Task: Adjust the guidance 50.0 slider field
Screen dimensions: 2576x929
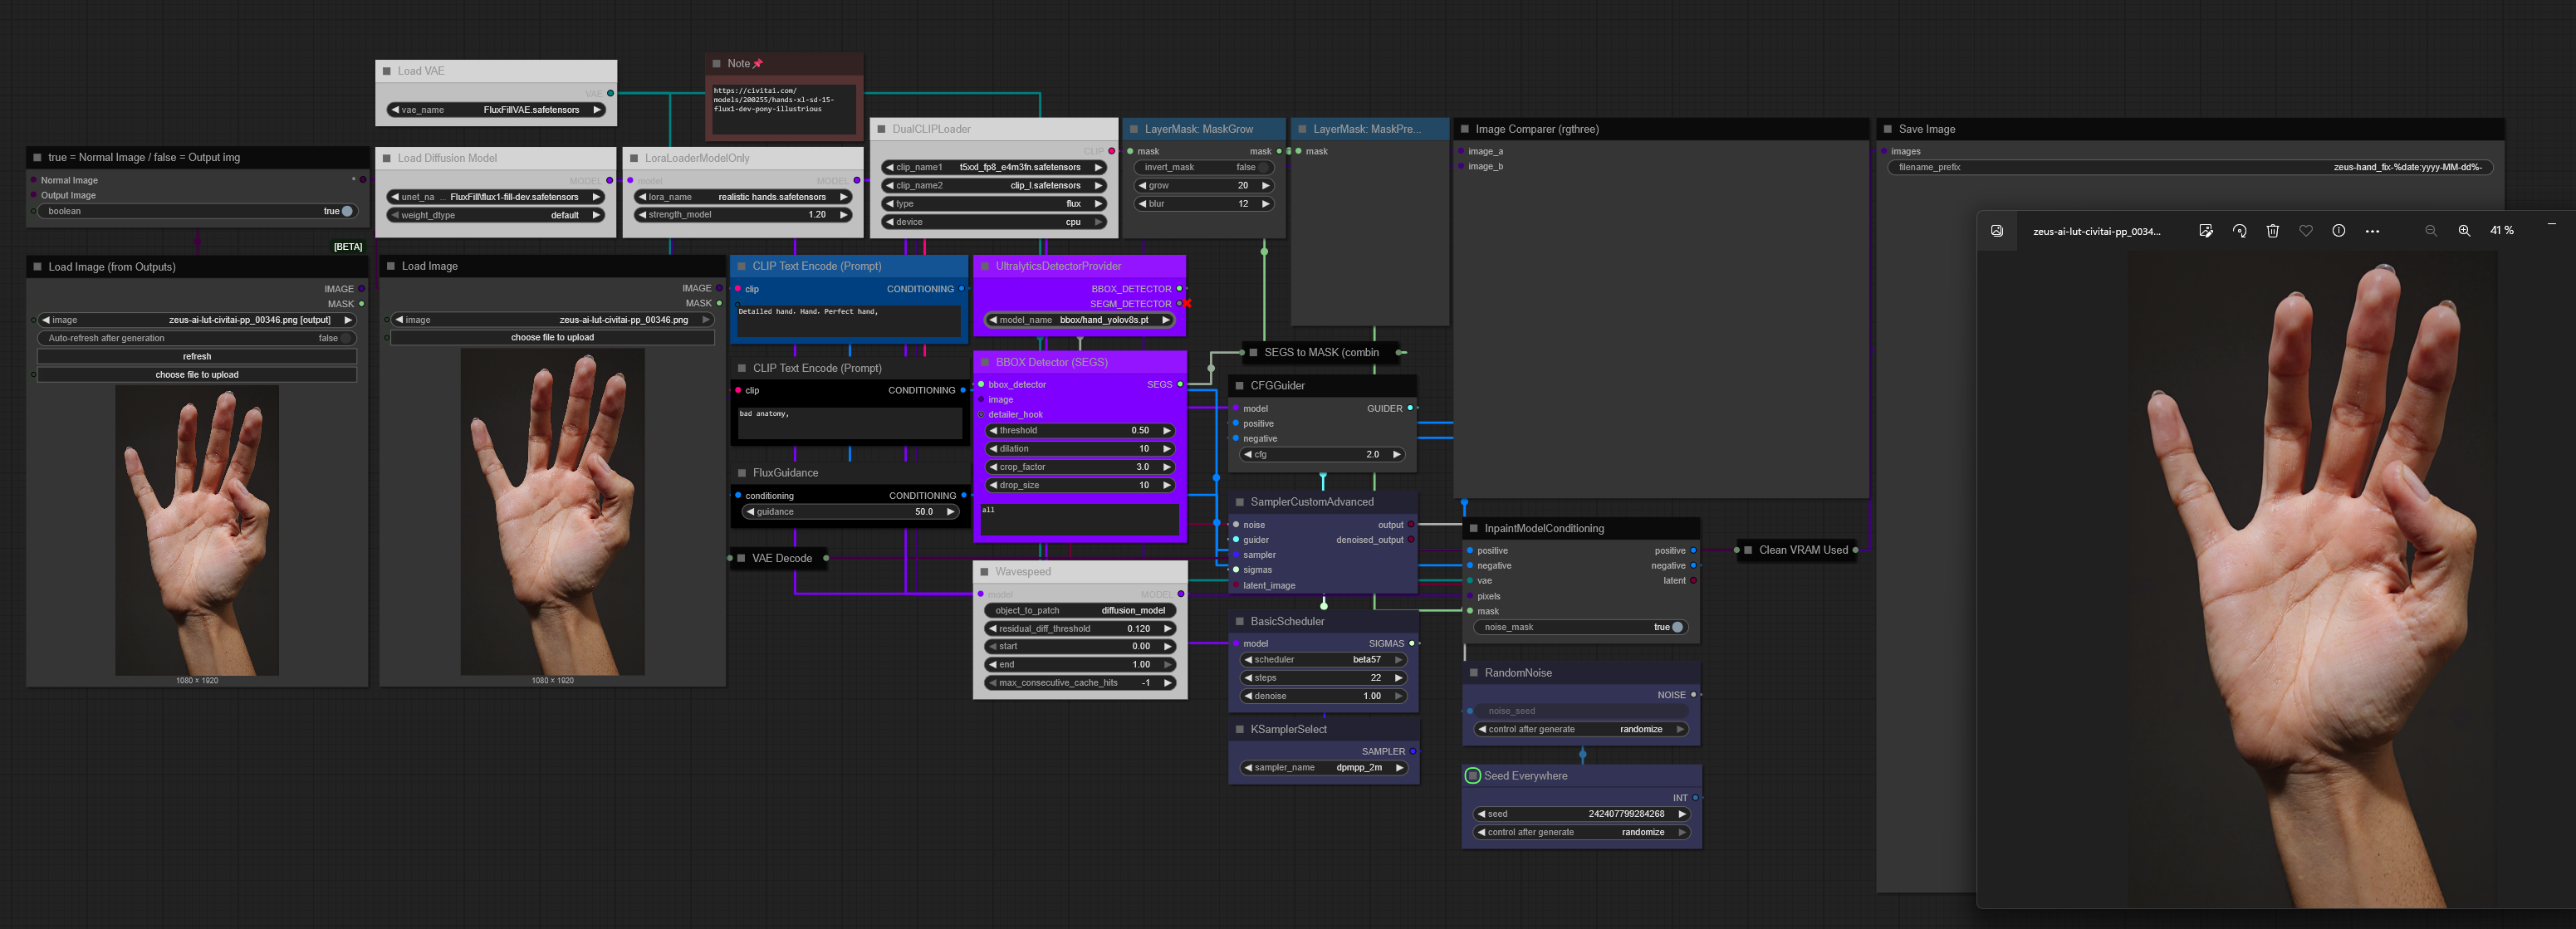Action: coord(850,512)
